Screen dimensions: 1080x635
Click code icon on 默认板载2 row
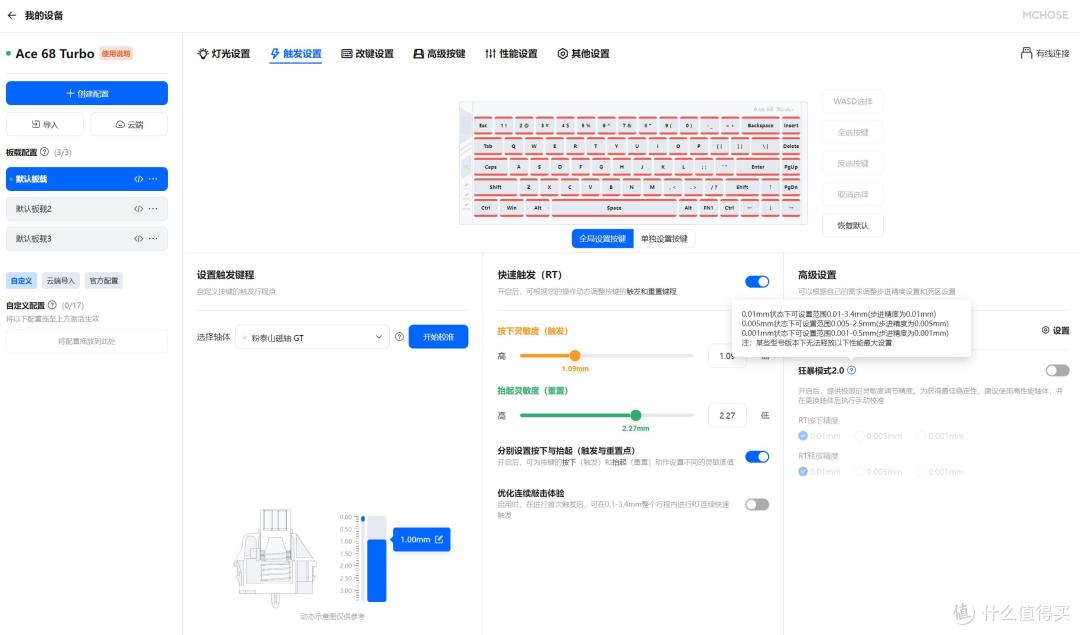138,209
